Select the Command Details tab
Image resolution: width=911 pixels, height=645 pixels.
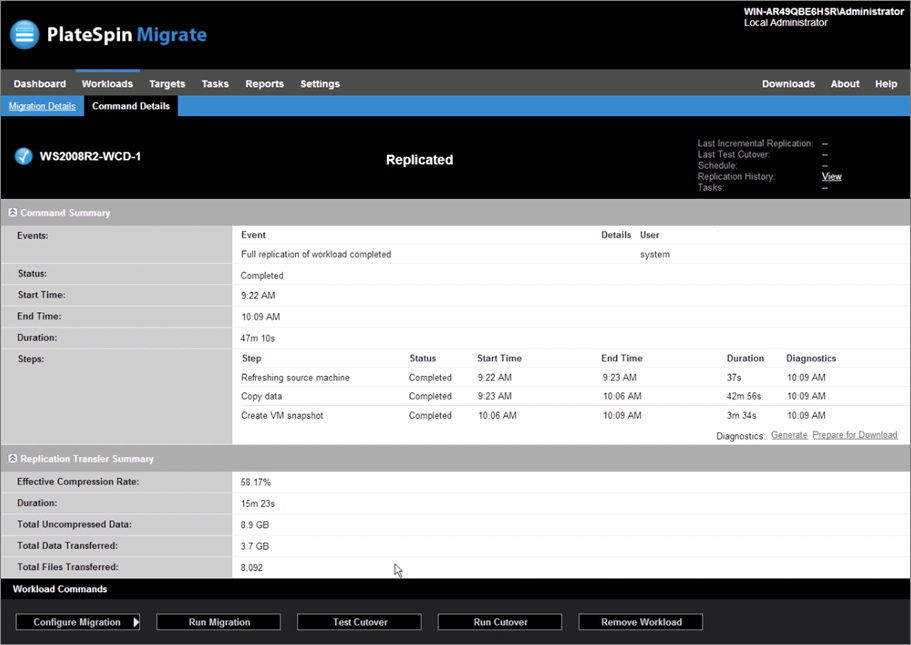(x=131, y=106)
